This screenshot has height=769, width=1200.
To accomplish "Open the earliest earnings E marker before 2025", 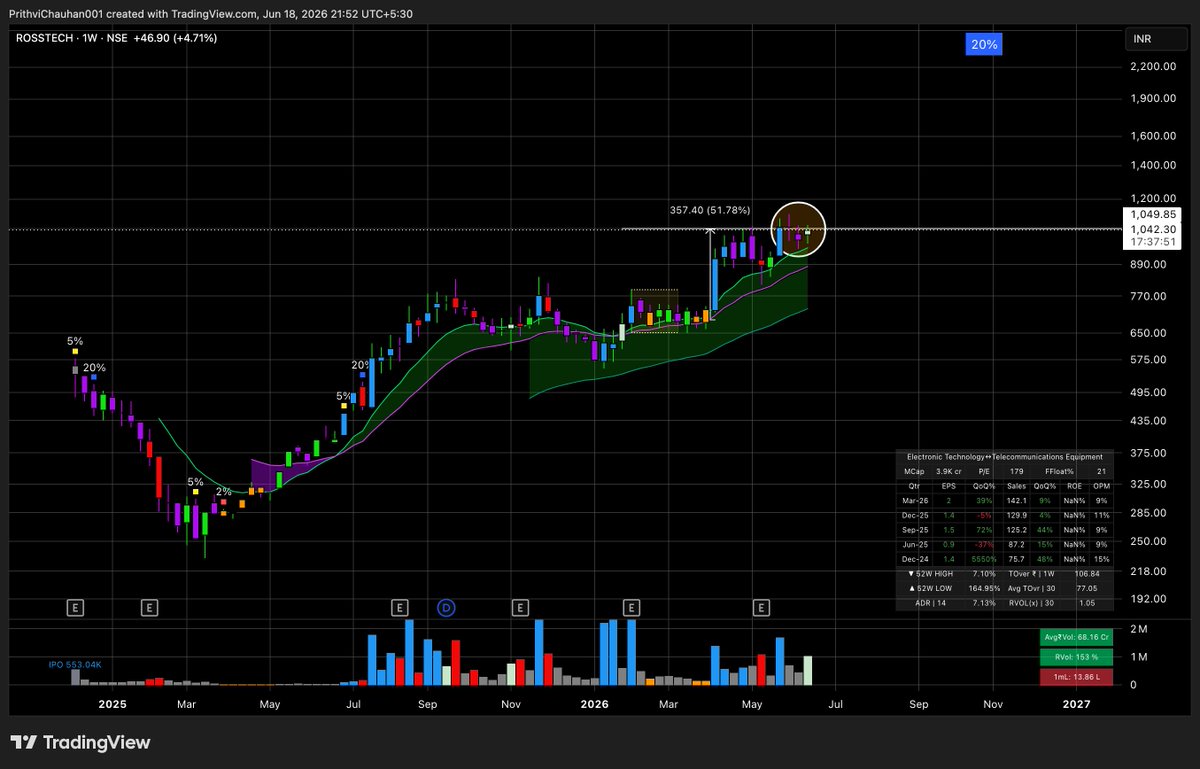I will pos(74,607).
